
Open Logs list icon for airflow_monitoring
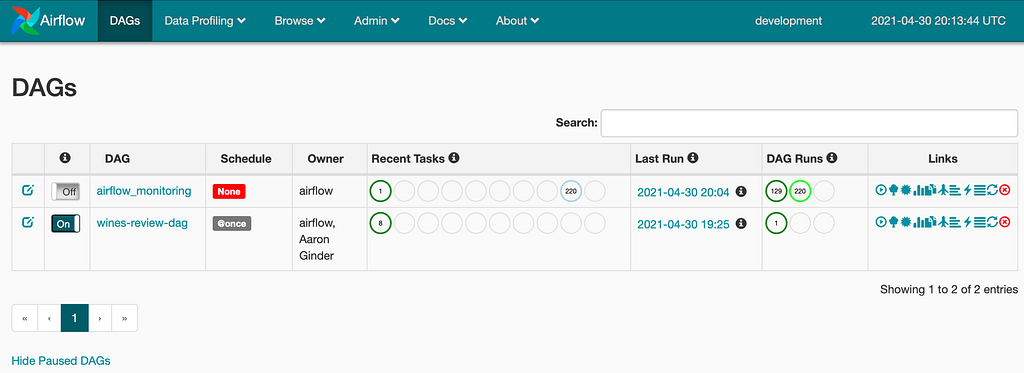point(980,190)
